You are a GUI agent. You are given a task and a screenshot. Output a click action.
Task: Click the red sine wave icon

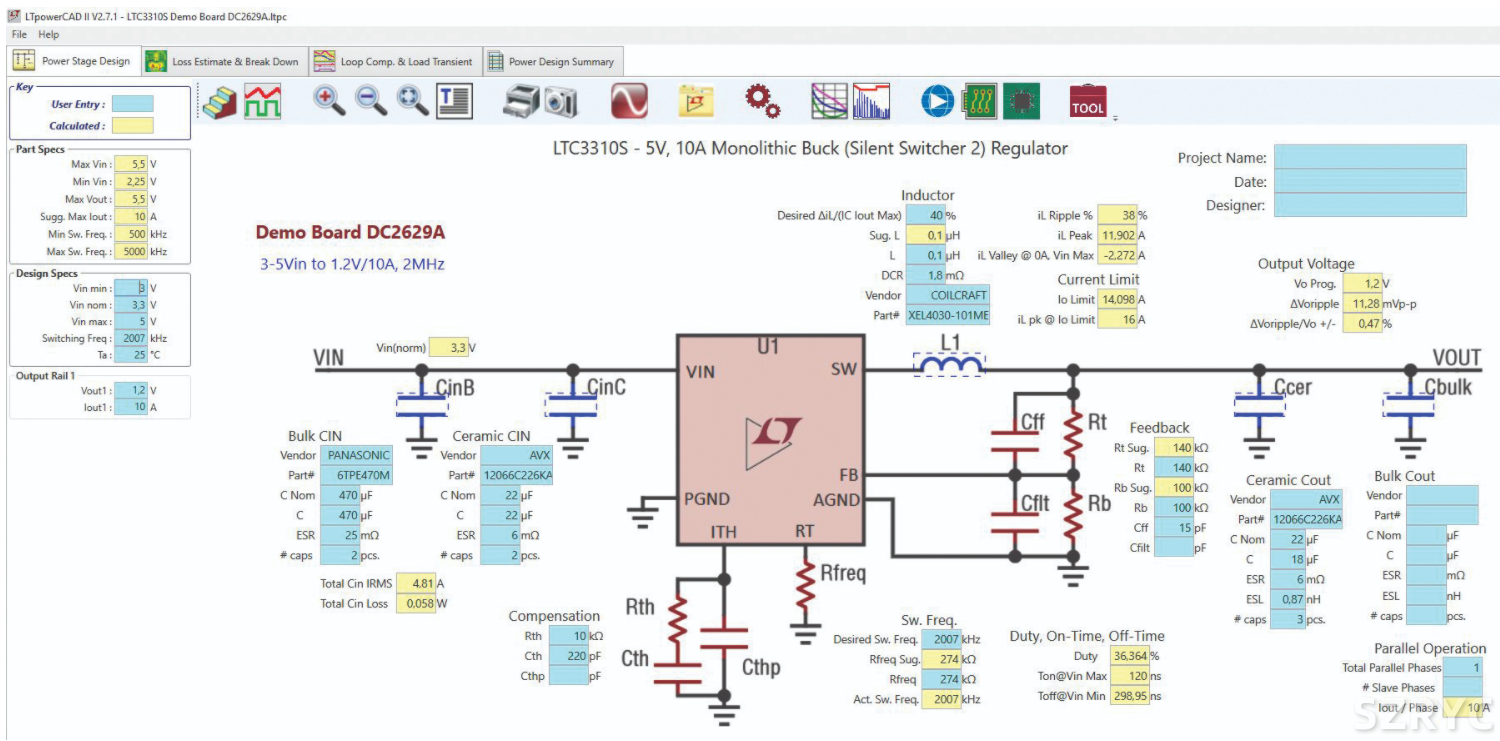(629, 100)
